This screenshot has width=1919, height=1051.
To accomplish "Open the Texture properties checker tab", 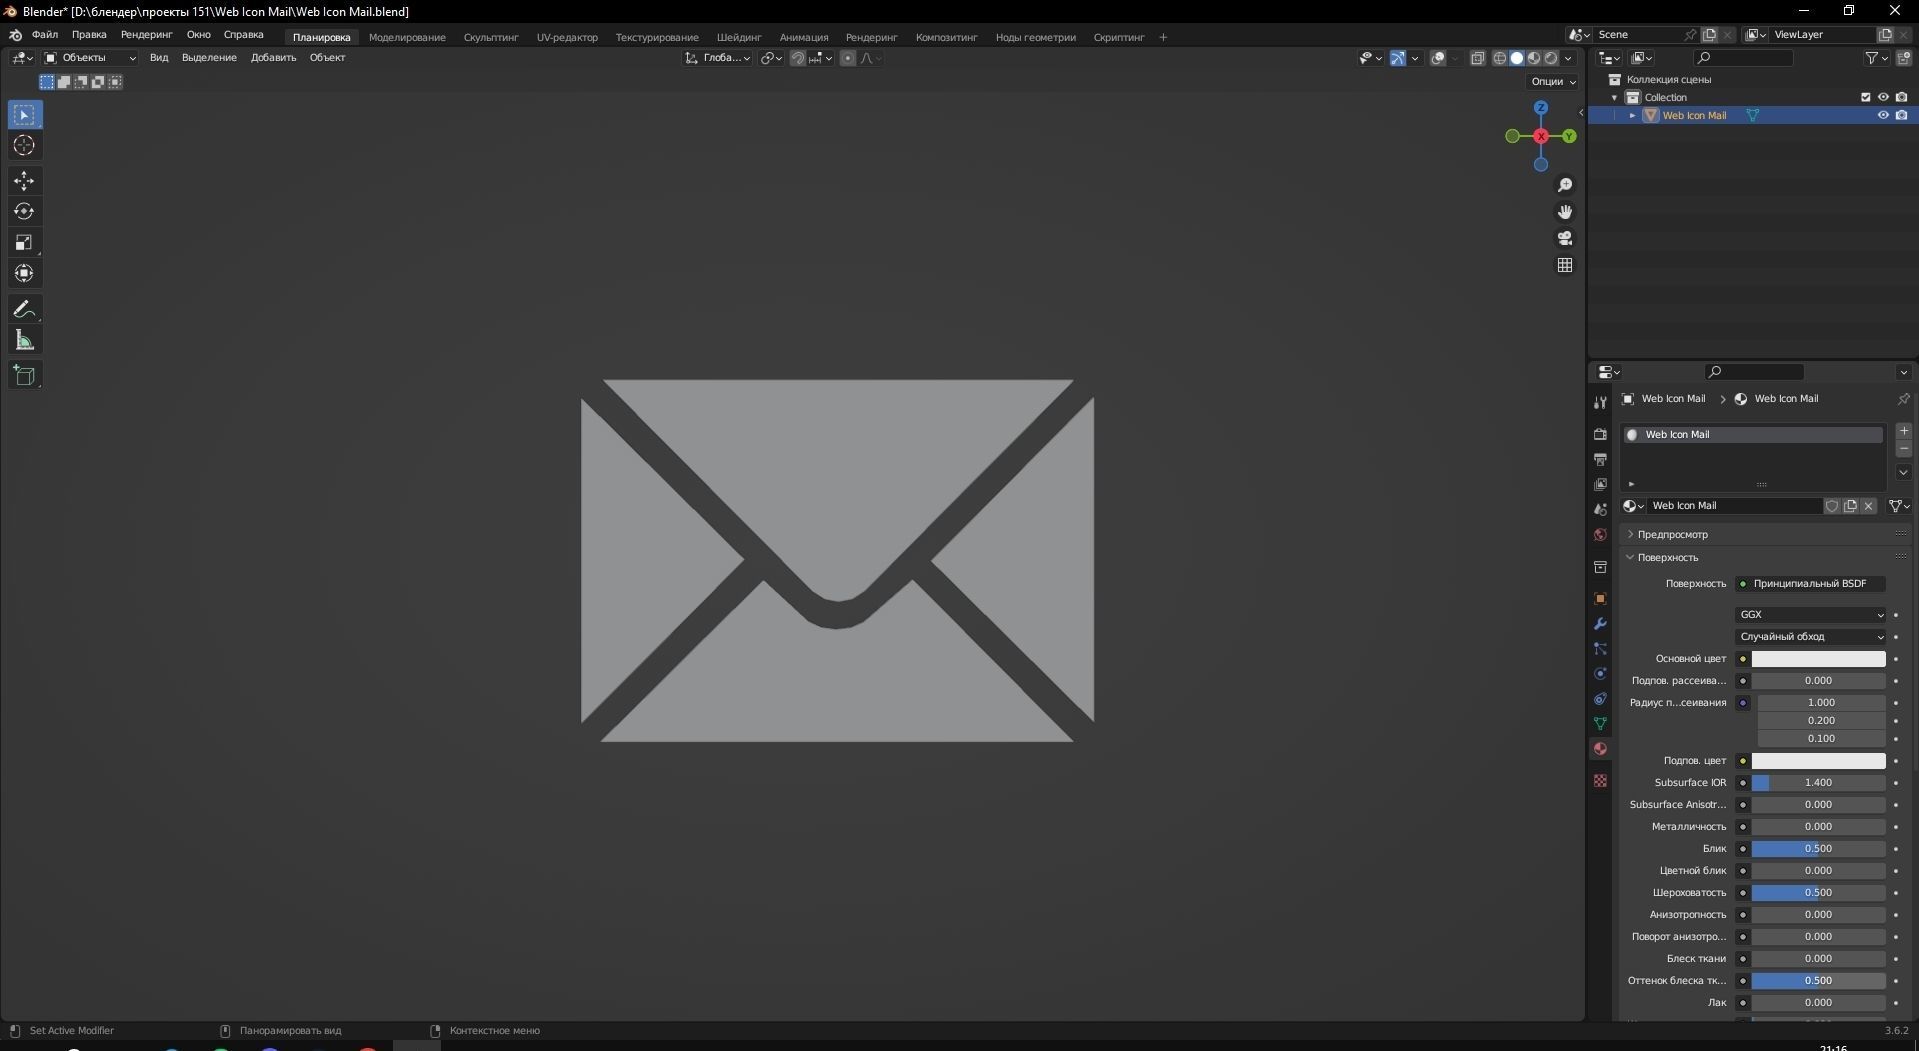I will click(x=1600, y=780).
